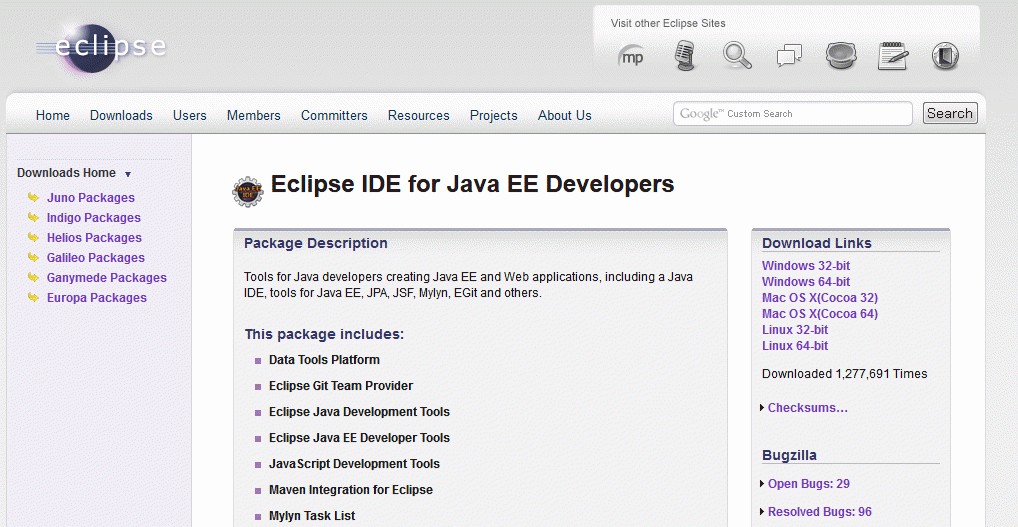Open the microphone Eclipse Live icon

tap(685, 55)
